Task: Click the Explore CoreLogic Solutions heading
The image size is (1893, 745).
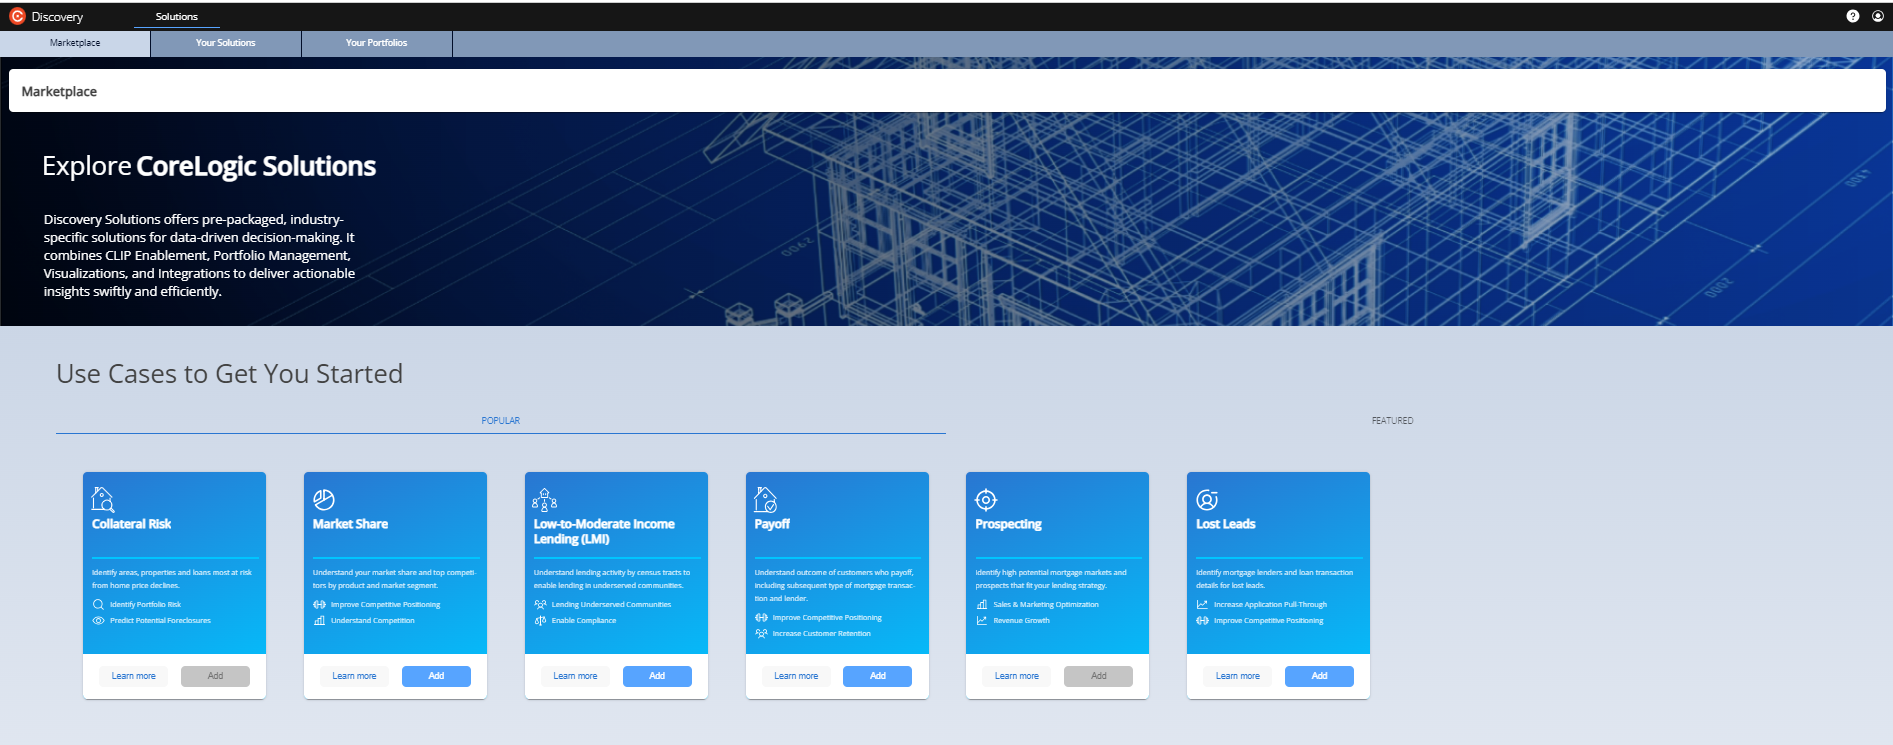Action: (x=209, y=166)
